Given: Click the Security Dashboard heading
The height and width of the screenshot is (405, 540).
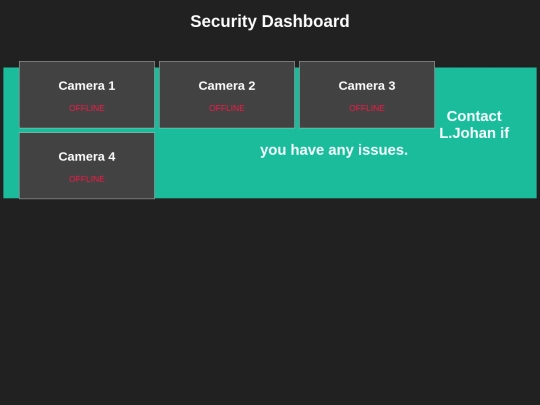Looking at the screenshot, I should tap(270, 21).
